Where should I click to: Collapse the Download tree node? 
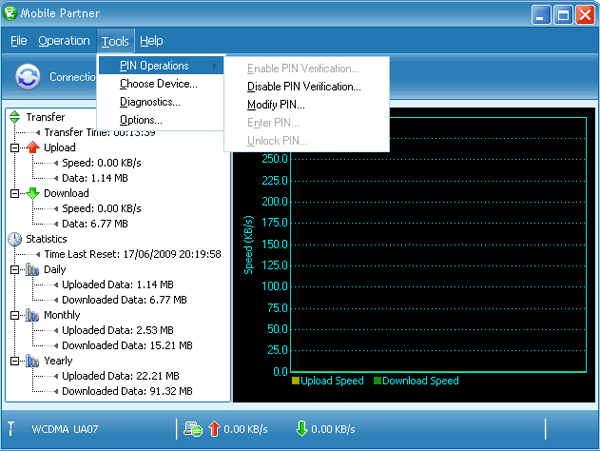15,194
